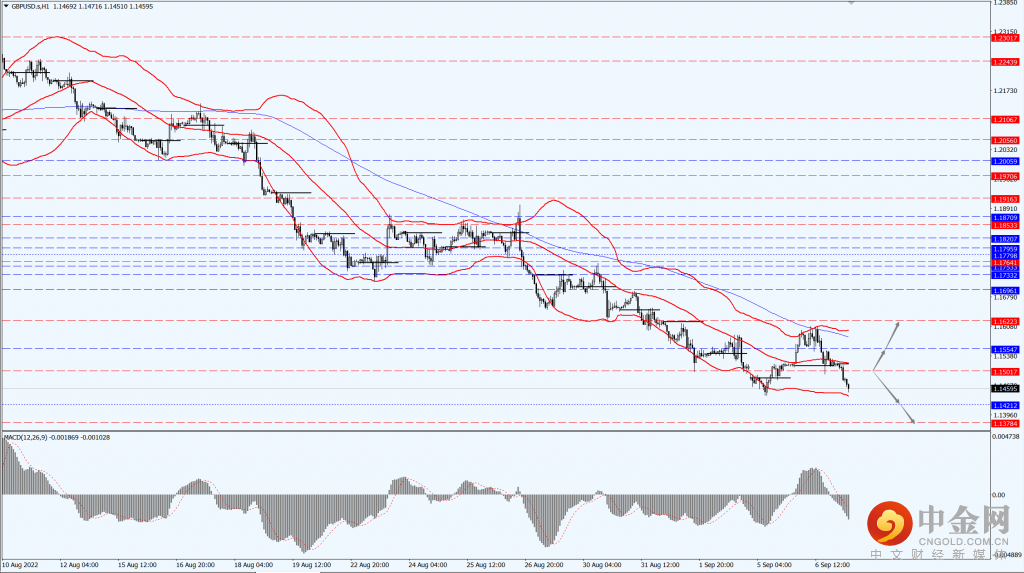Click the 1 Sep 20:00 time label

tap(717, 565)
